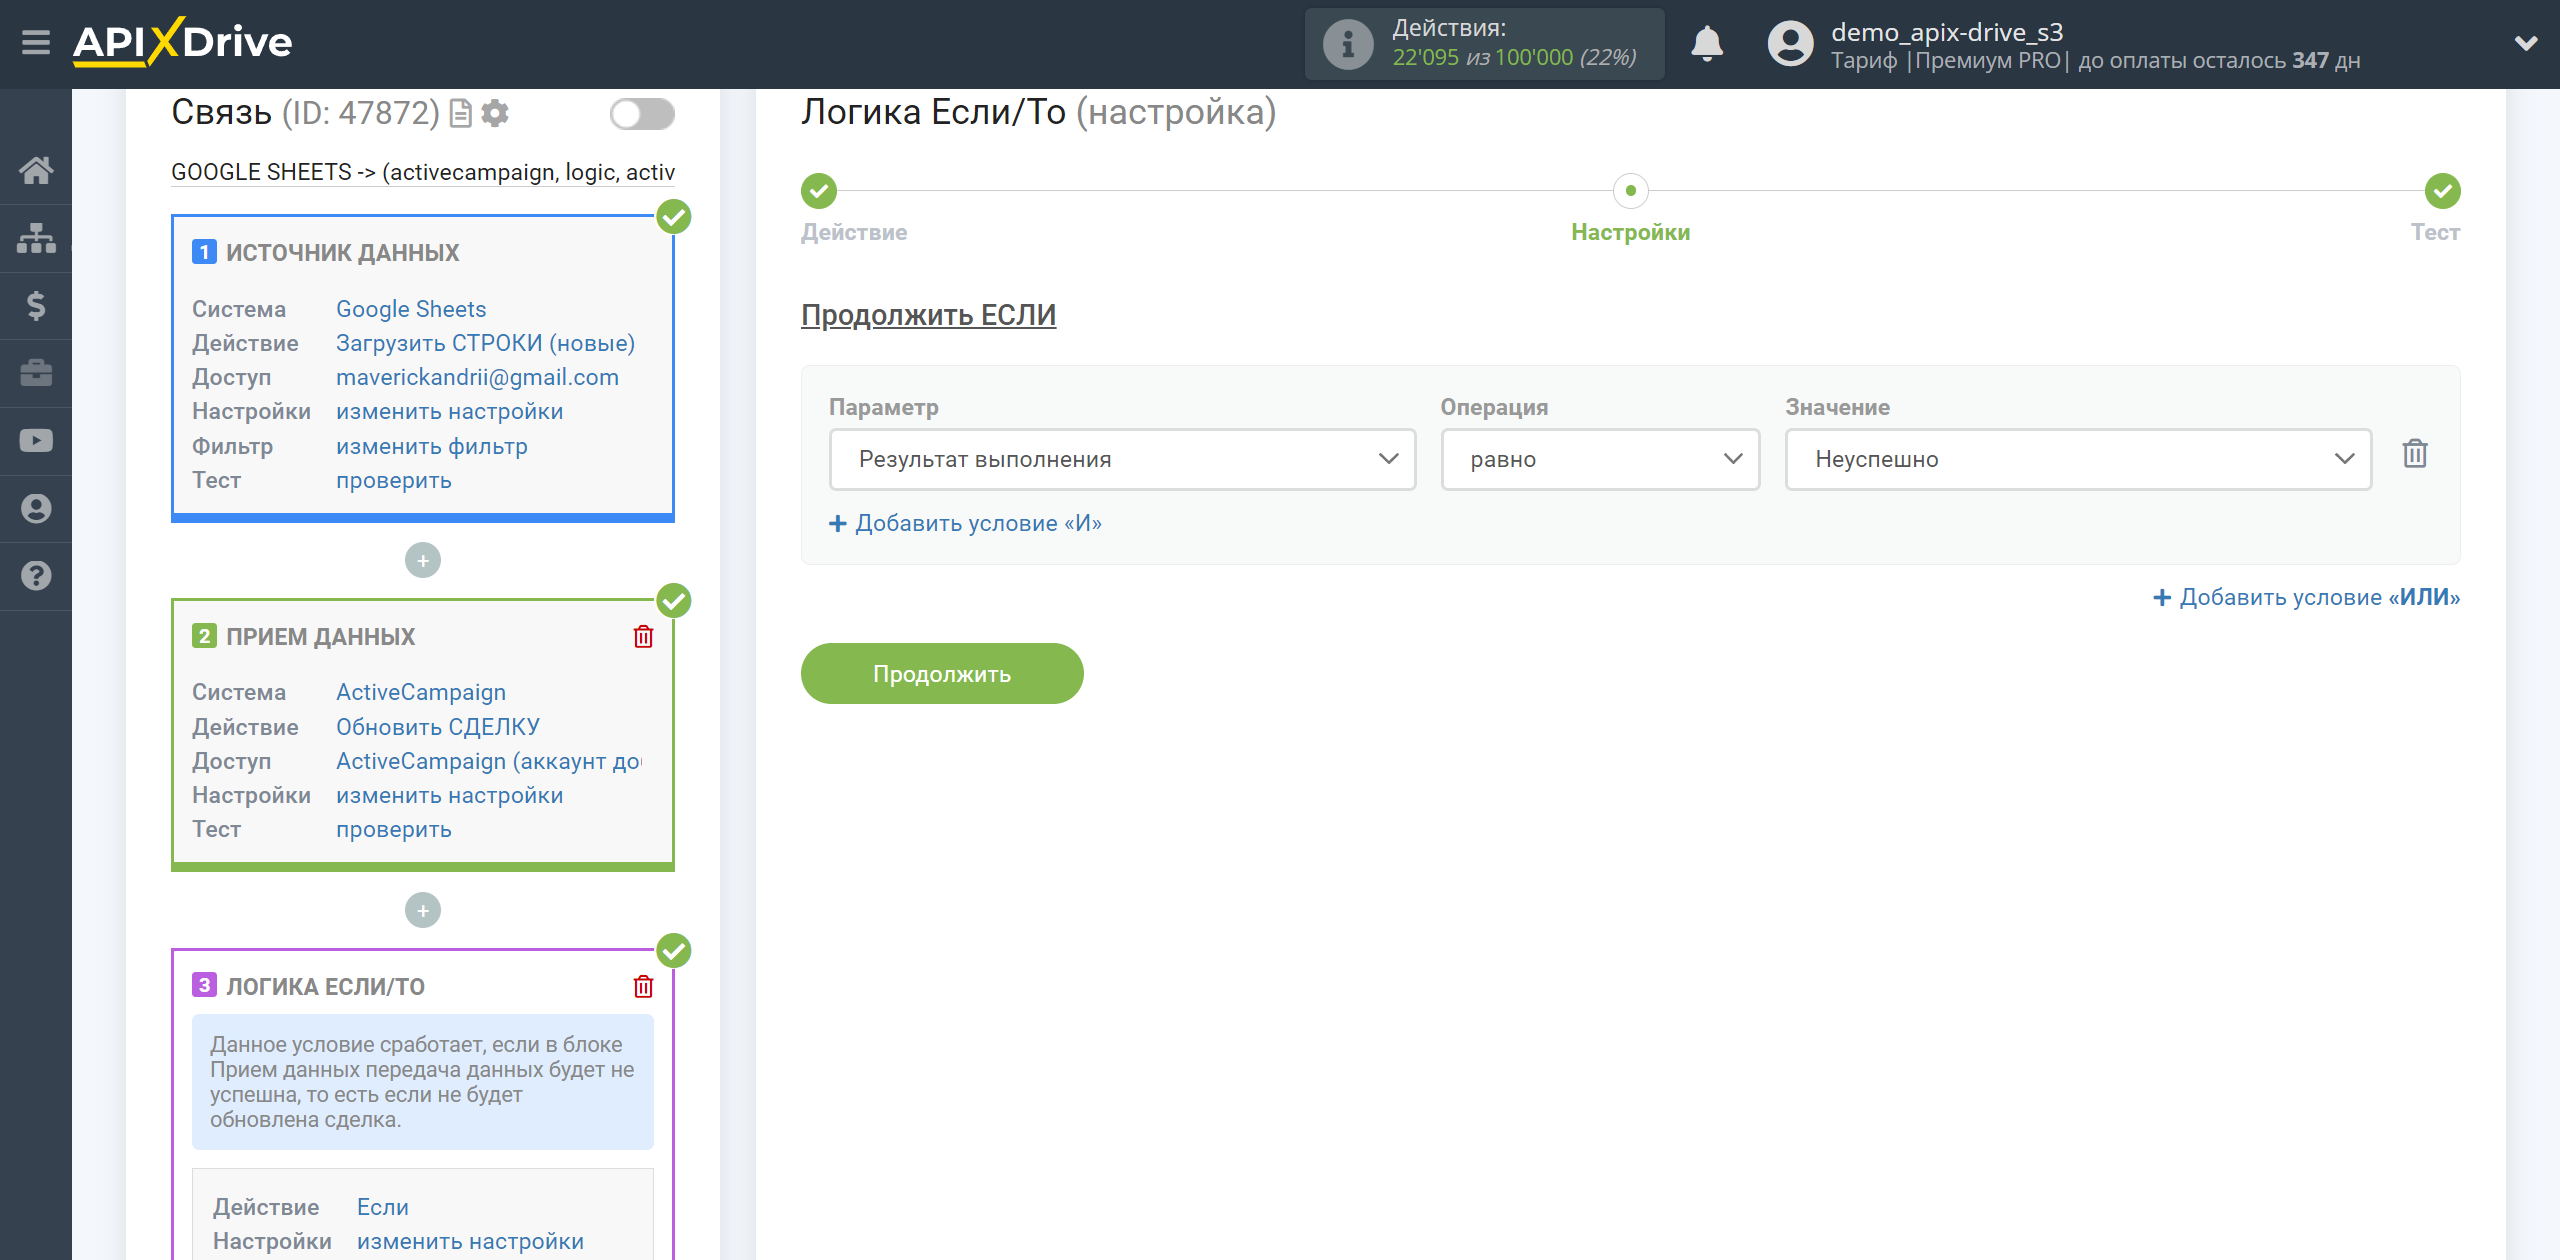Open the Параметр dropdown
The height and width of the screenshot is (1260, 2560).
pos(1122,460)
